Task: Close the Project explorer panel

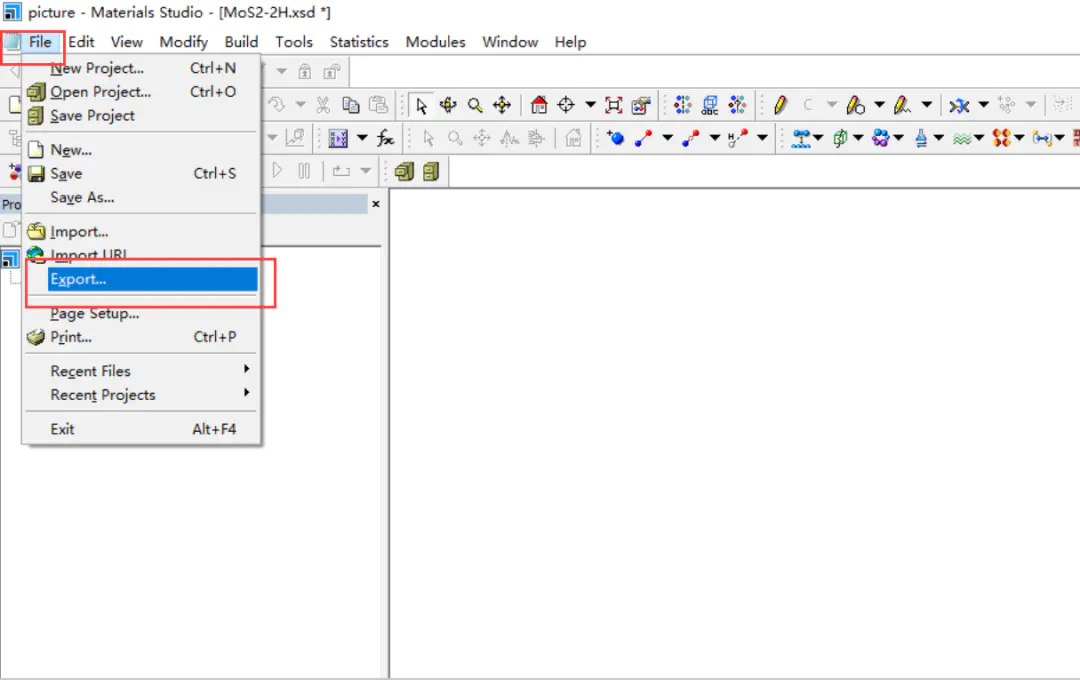Action: tap(376, 204)
